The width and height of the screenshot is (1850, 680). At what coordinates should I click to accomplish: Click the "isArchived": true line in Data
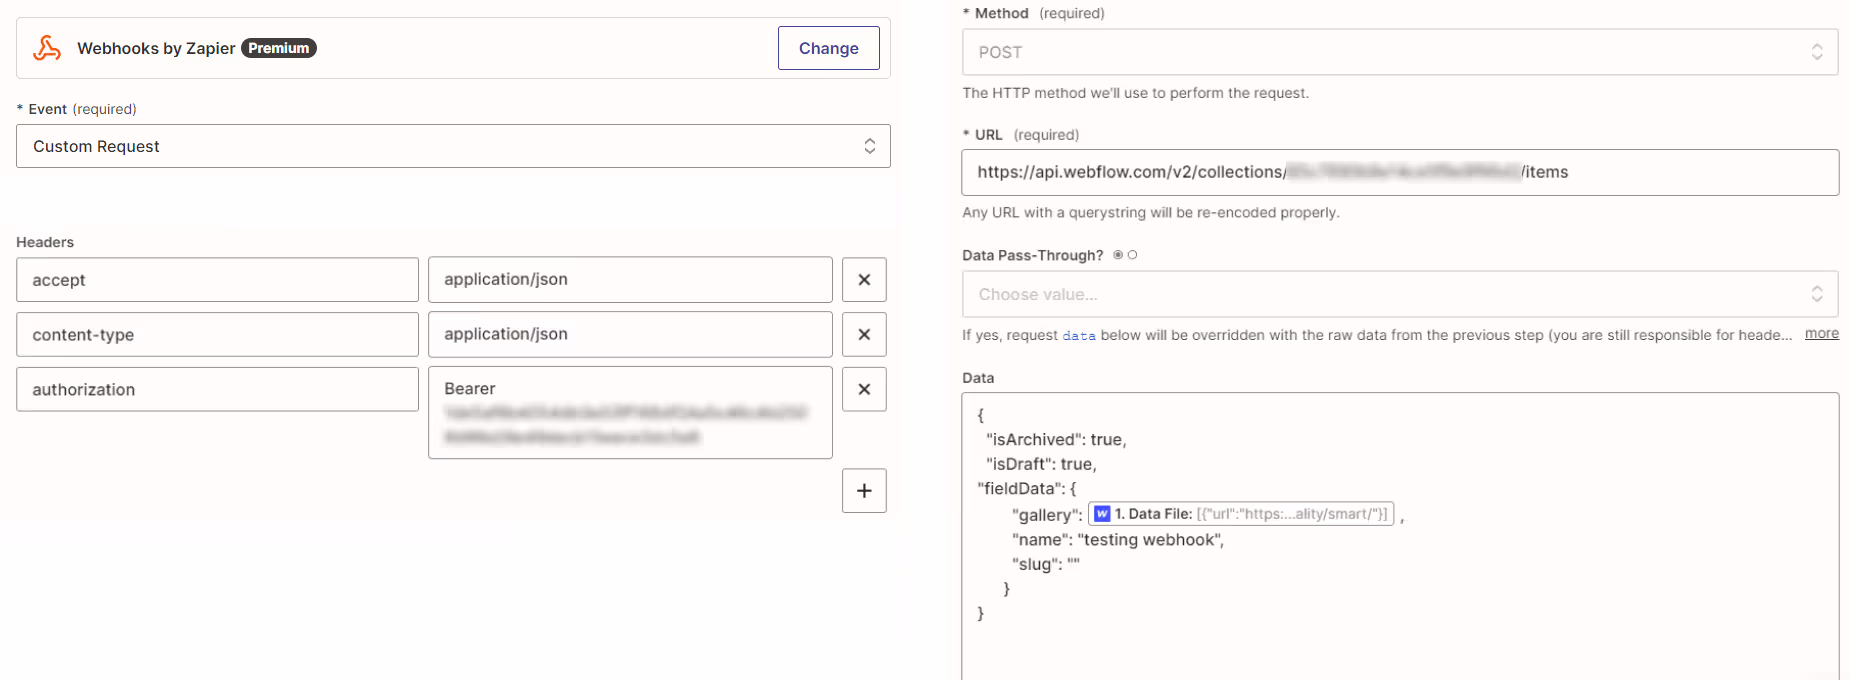point(1056,440)
